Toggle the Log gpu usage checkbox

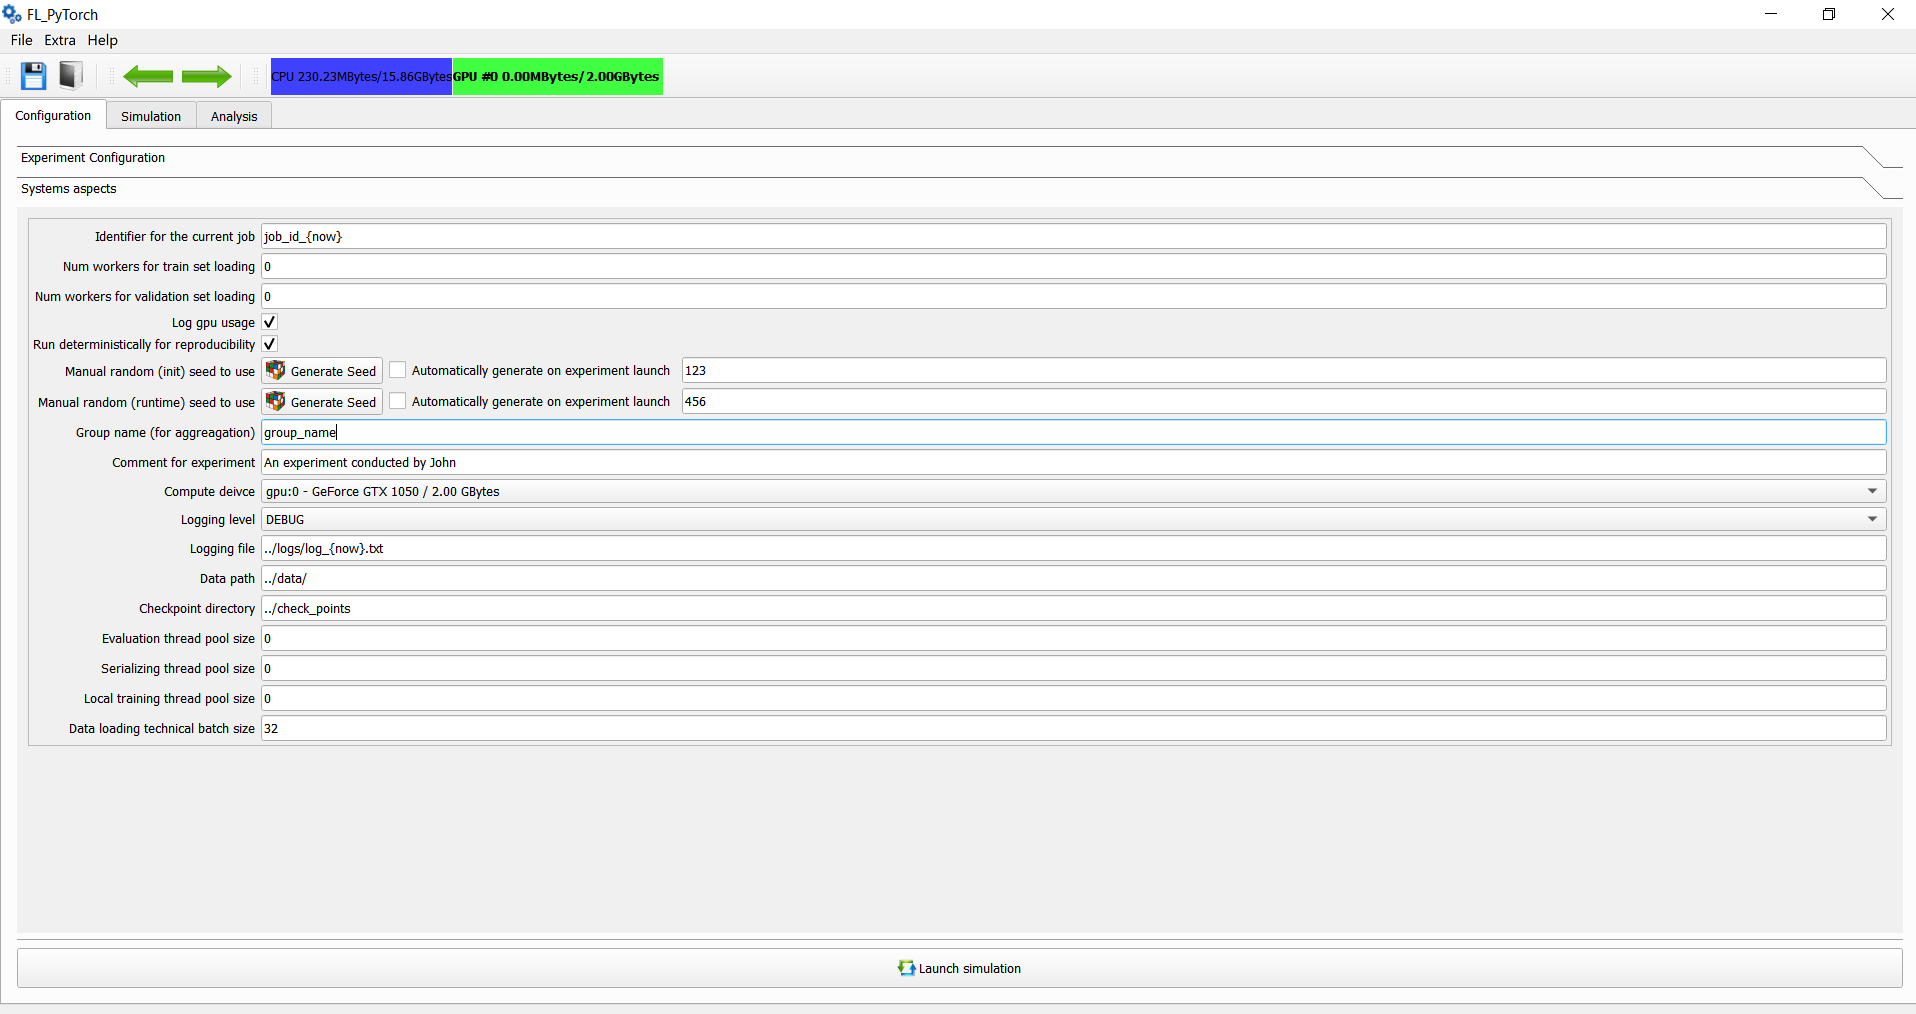tap(269, 322)
